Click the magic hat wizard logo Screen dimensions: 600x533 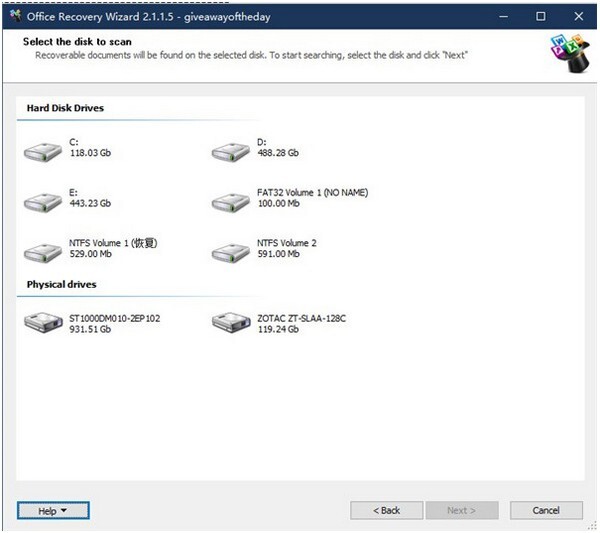(570, 54)
